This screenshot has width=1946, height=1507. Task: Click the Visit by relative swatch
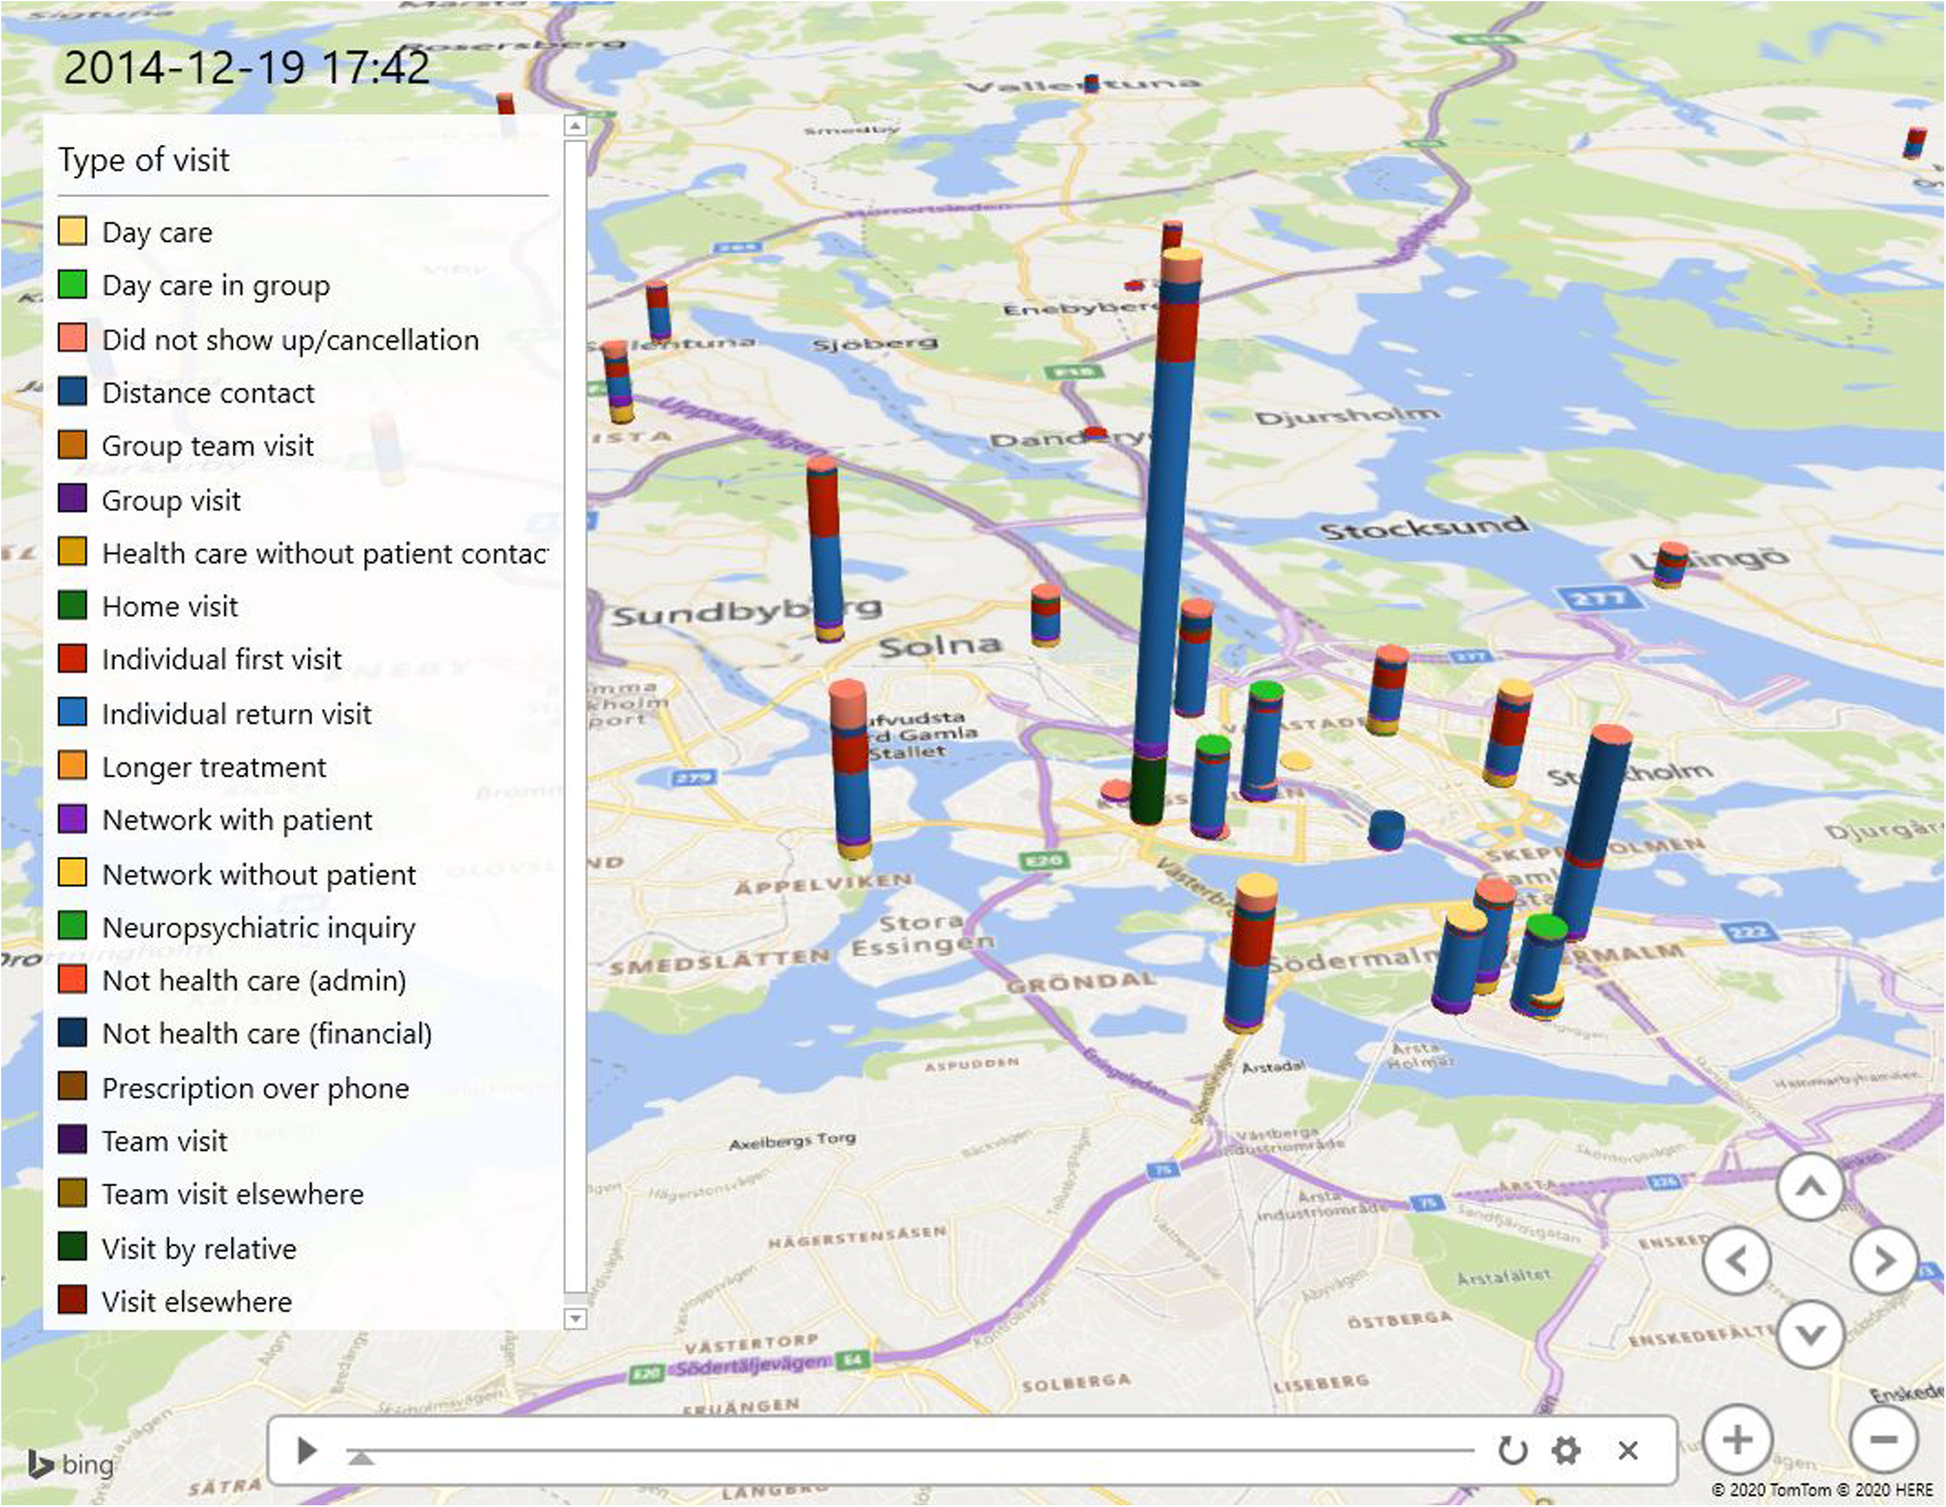click(72, 1247)
